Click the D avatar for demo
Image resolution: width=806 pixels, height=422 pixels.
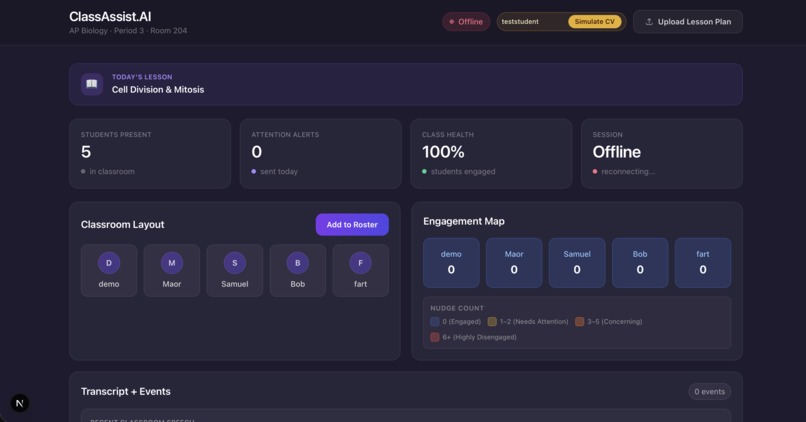click(x=109, y=263)
